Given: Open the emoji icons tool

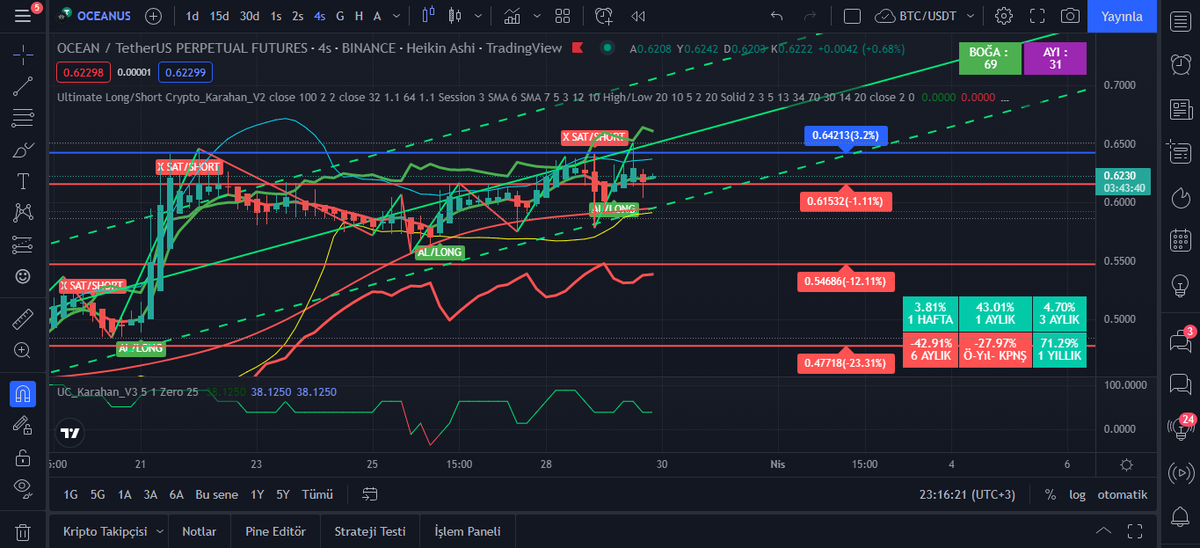Looking at the screenshot, I should (23, 276).
